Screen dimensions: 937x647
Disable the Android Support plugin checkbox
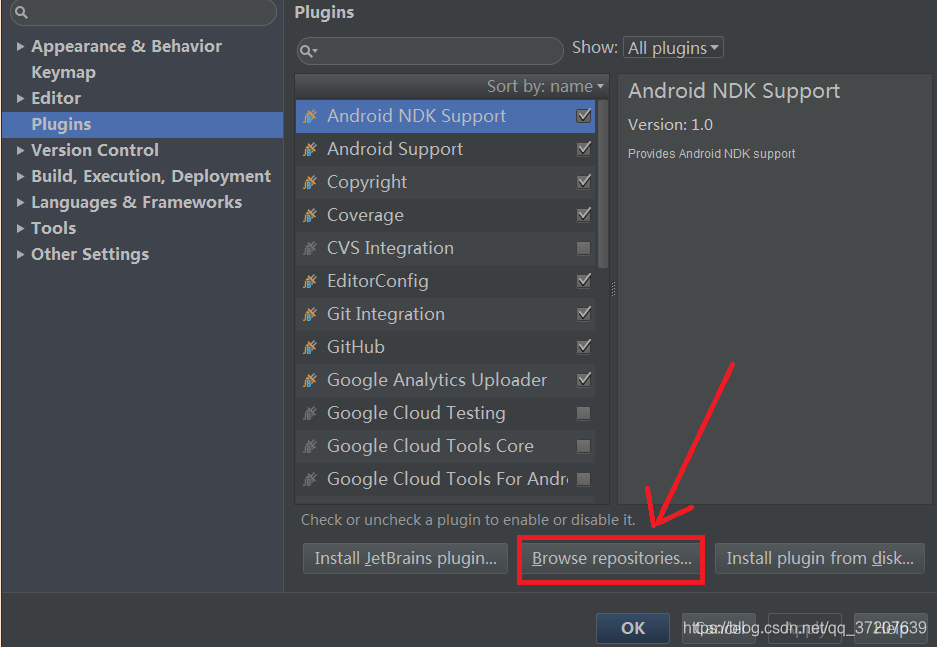[584, 148]
